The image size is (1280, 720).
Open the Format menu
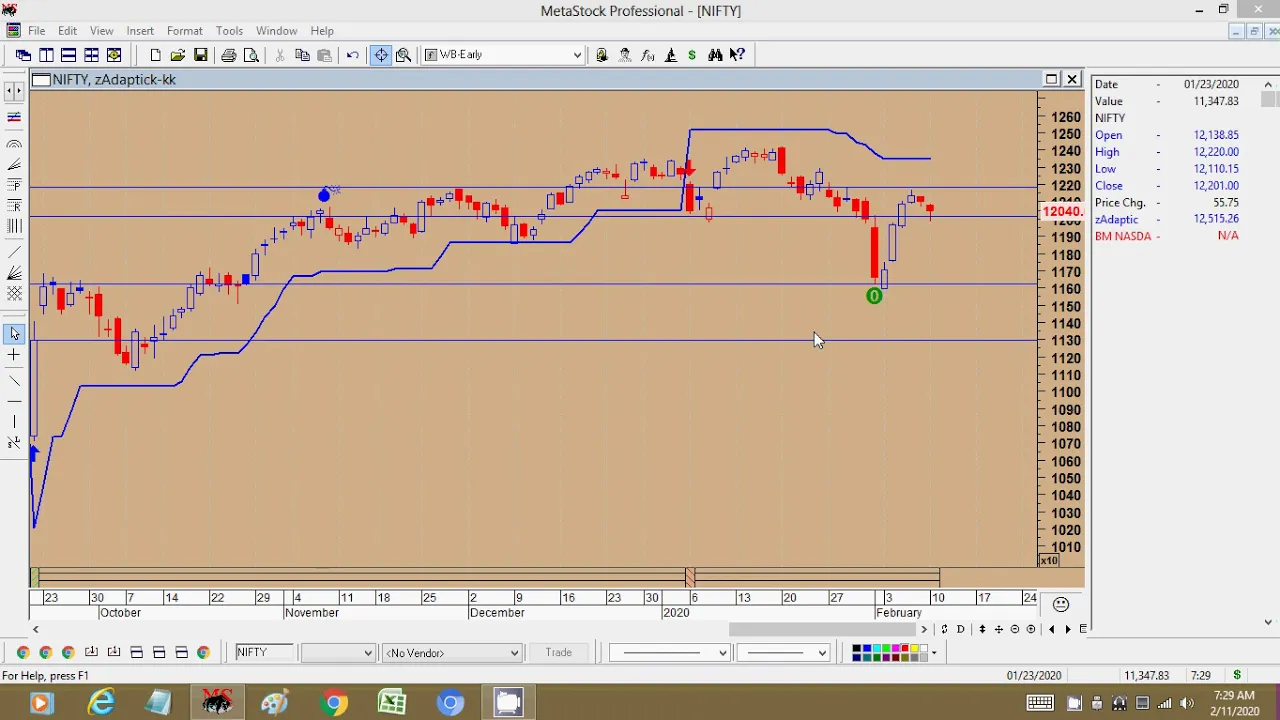[x=185, y=31]
